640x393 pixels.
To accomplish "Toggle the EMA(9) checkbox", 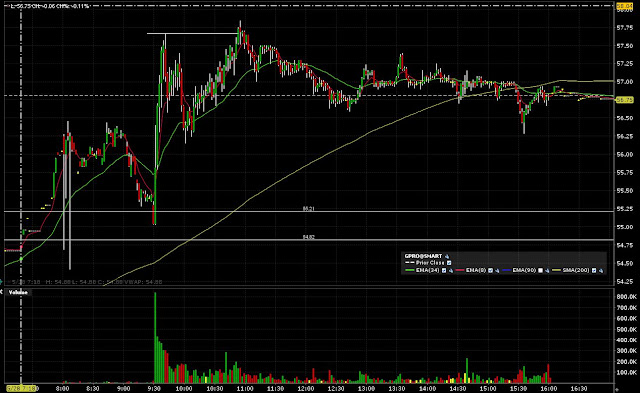I will coord(491,271).
